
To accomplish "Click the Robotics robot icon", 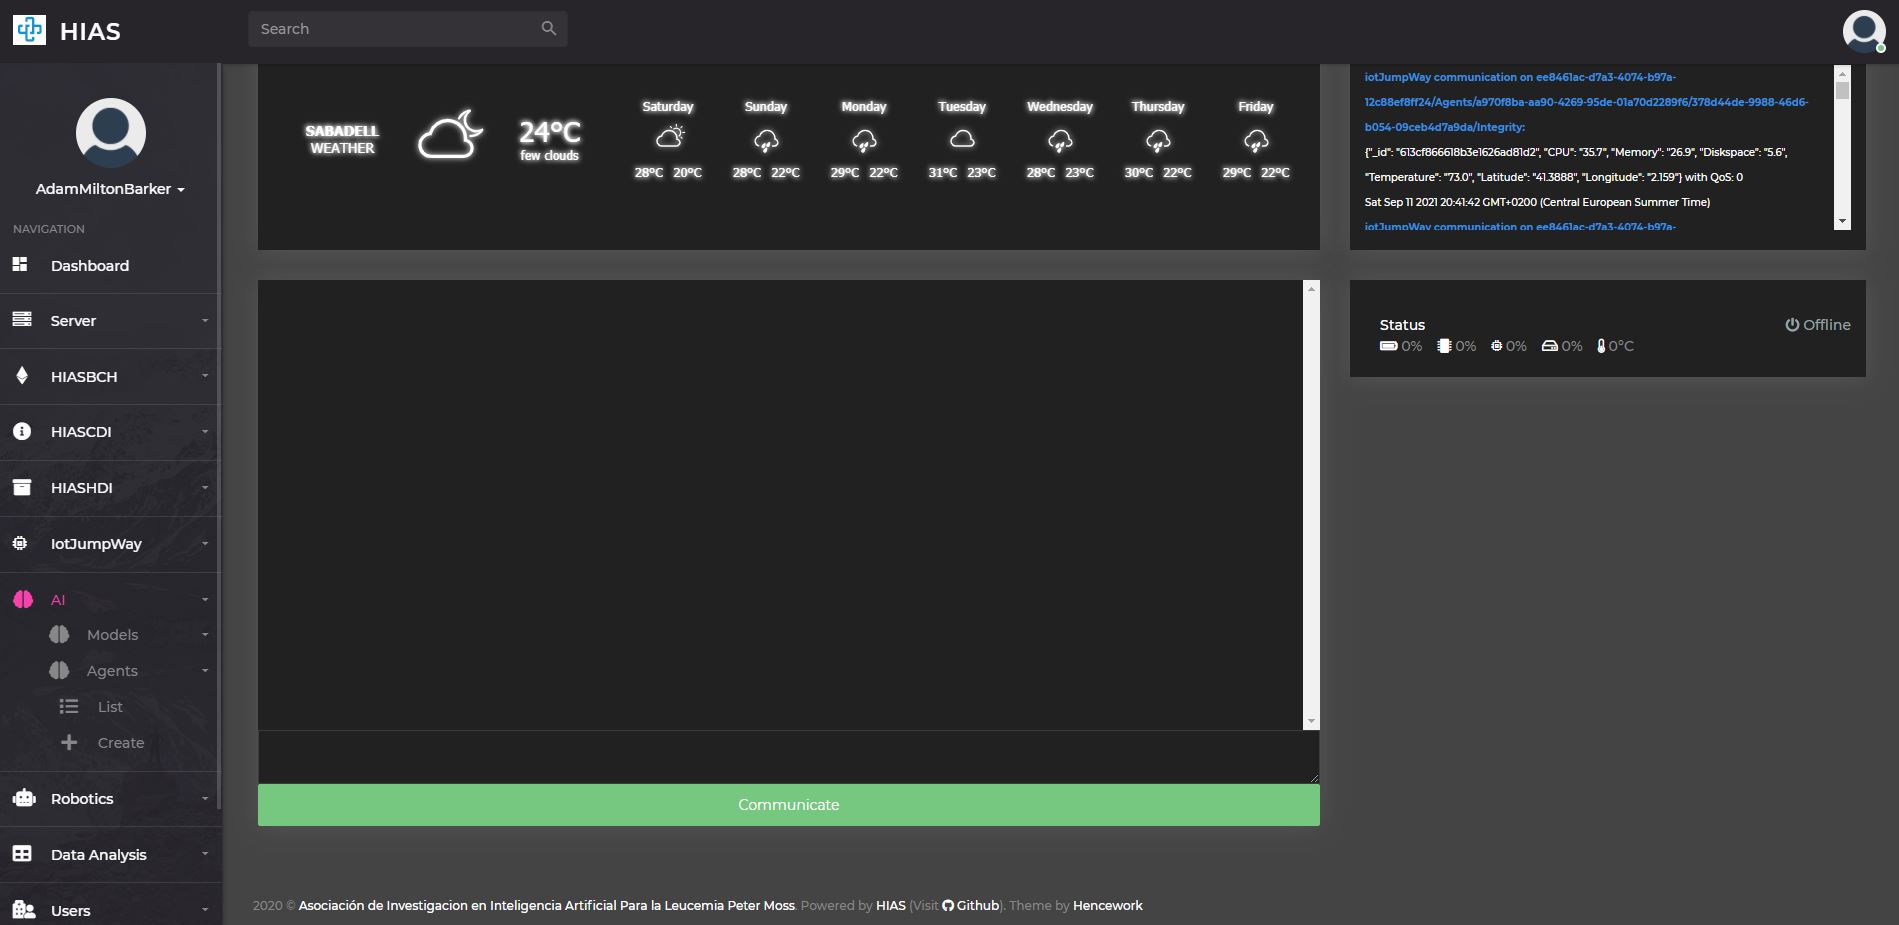I will click(24, 798).
